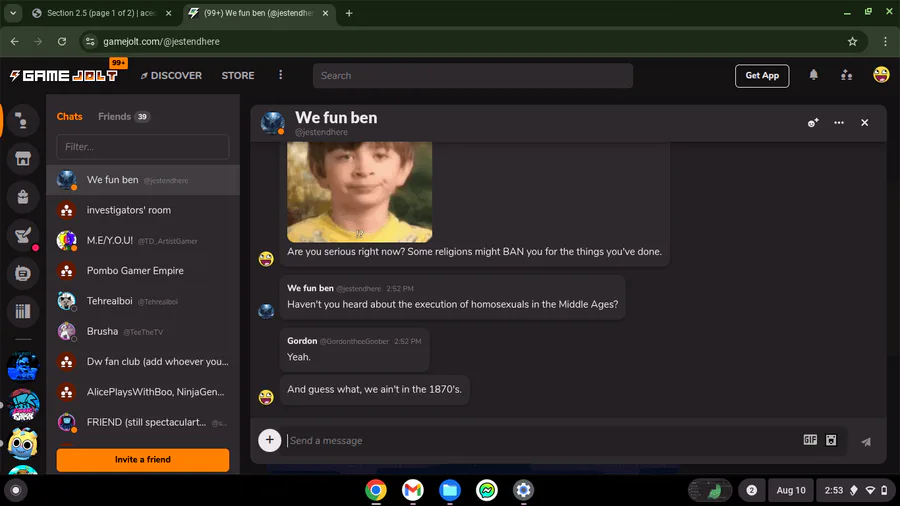Click the address bar URL
Image resolution: width=900 pixels, height=506 pixels.
[x=161, y=41]
